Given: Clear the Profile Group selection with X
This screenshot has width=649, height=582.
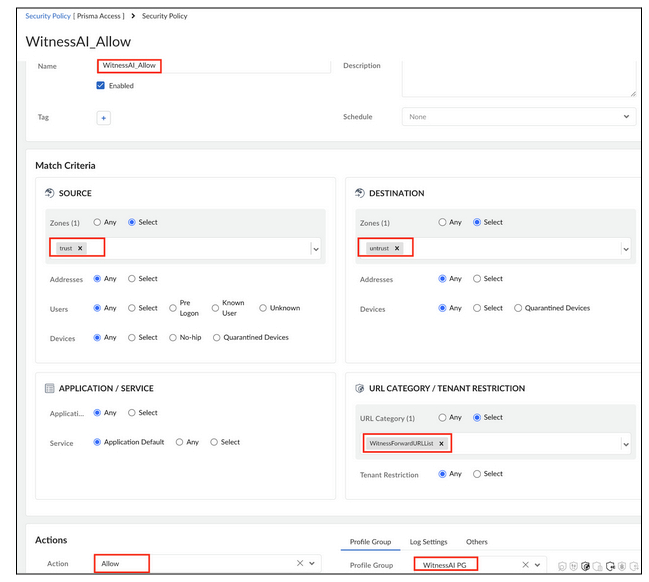Looking at the screenshot, I should coord(525,565).
